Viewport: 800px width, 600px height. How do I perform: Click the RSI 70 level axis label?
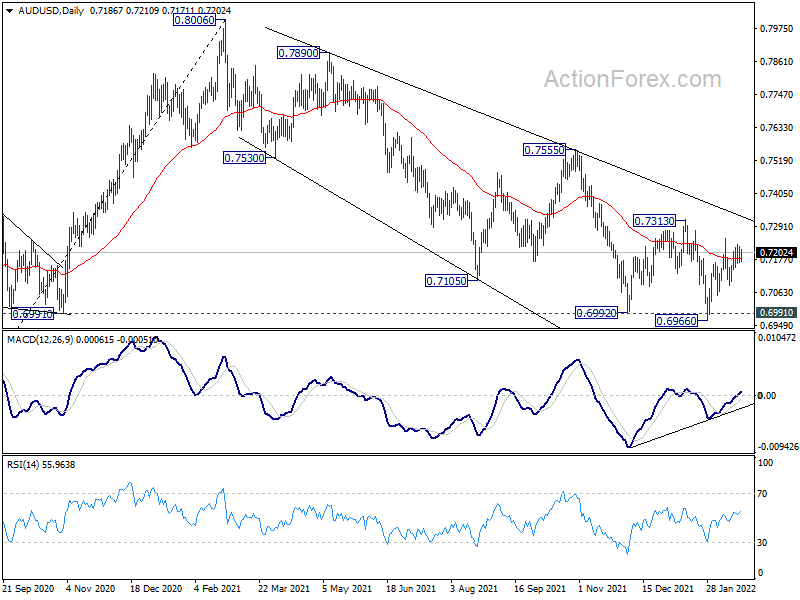762,494
